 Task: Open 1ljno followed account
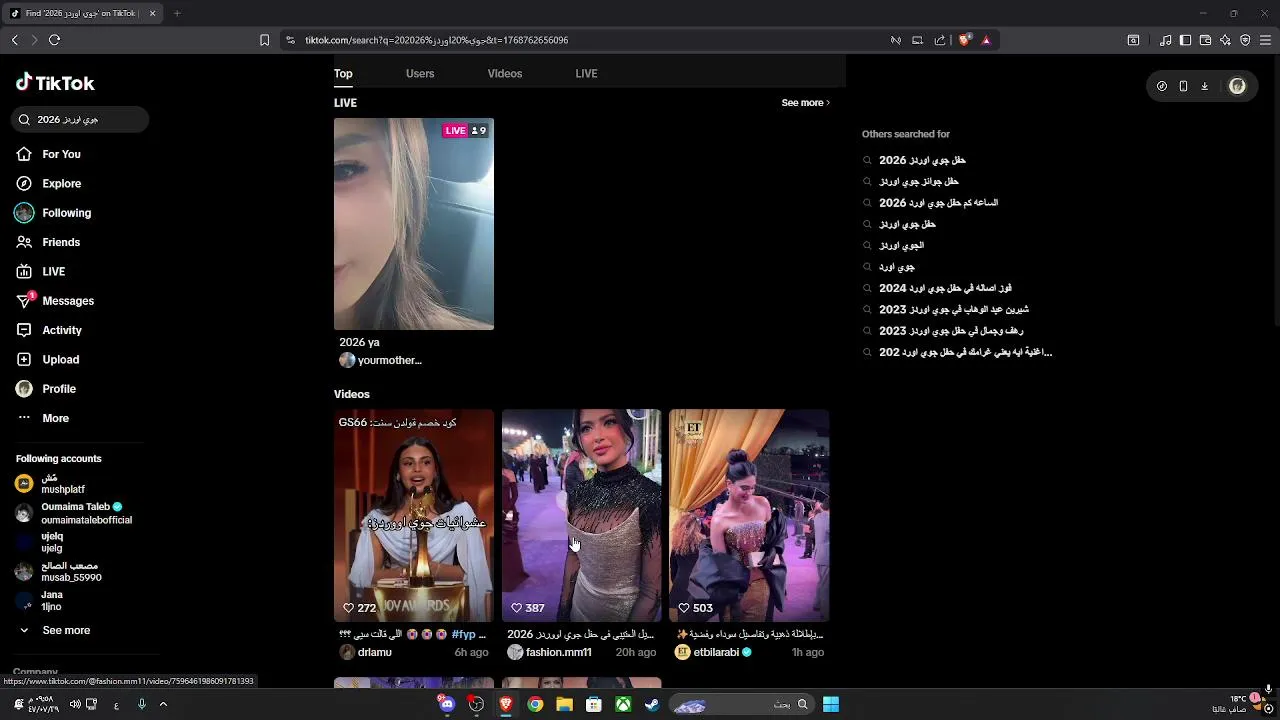[40, 601]
